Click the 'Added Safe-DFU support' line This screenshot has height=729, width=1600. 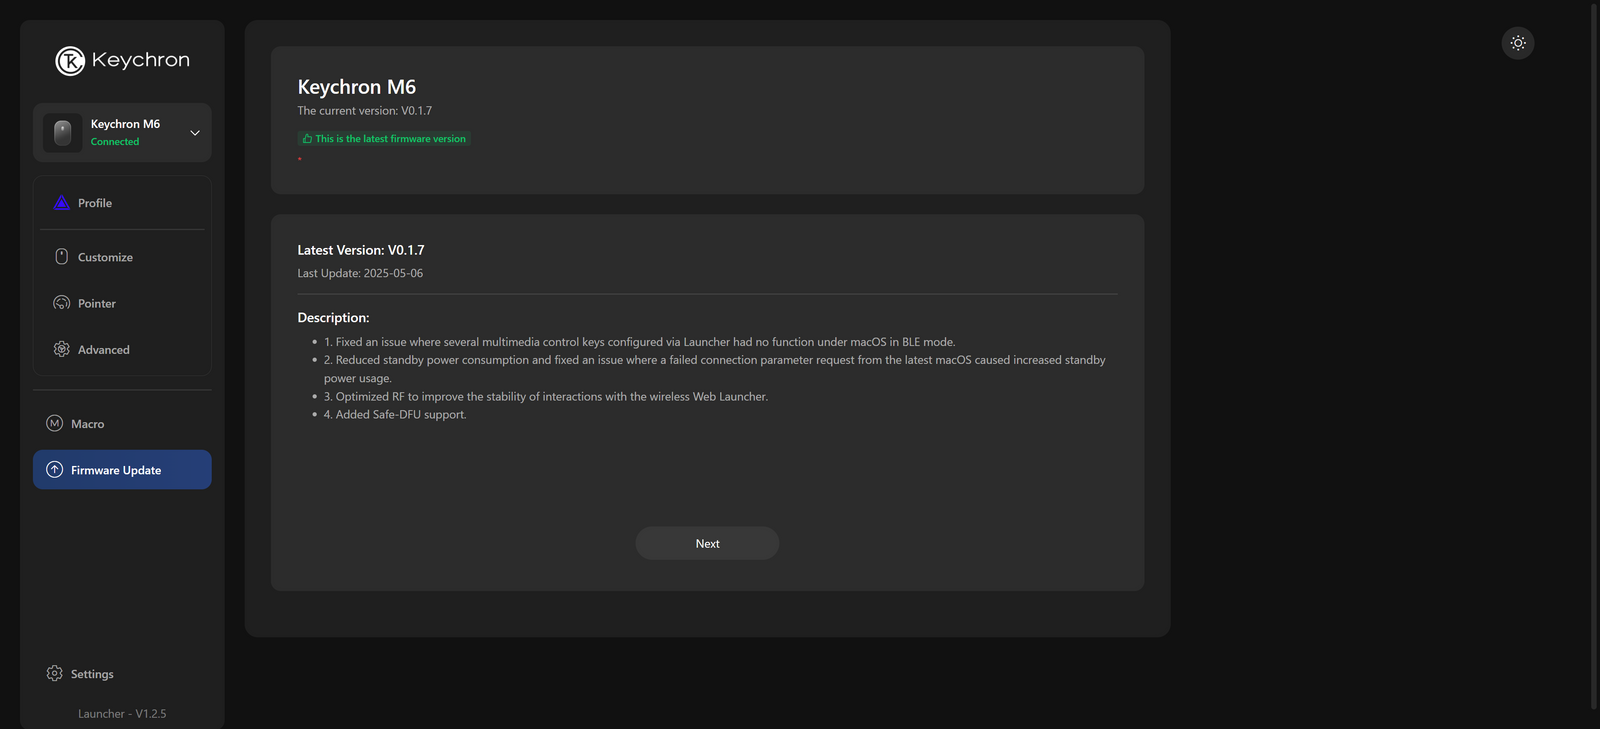[x=395, y=414]
